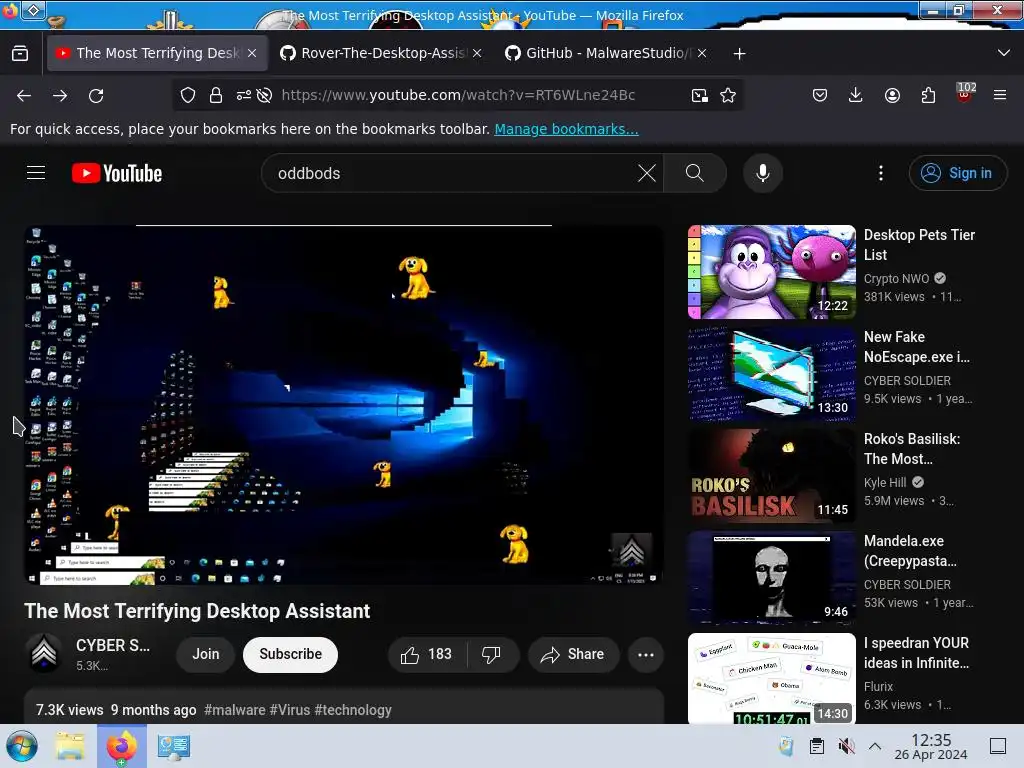Viewport: 1024px width, 768px height.
Task: Click the Manage bookmarks link
Action: (566, 129)
